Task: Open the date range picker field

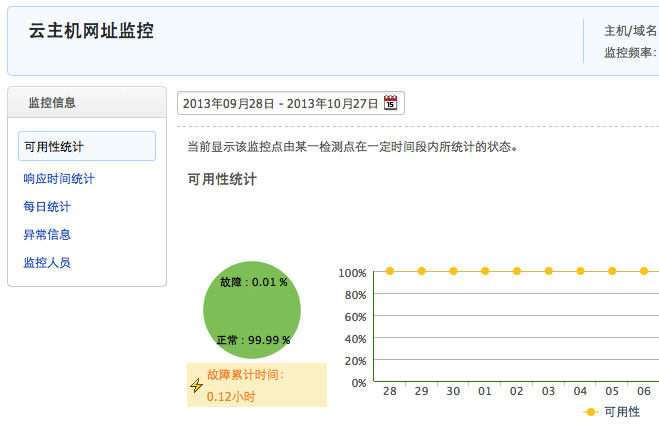Action: pos(280,103)
